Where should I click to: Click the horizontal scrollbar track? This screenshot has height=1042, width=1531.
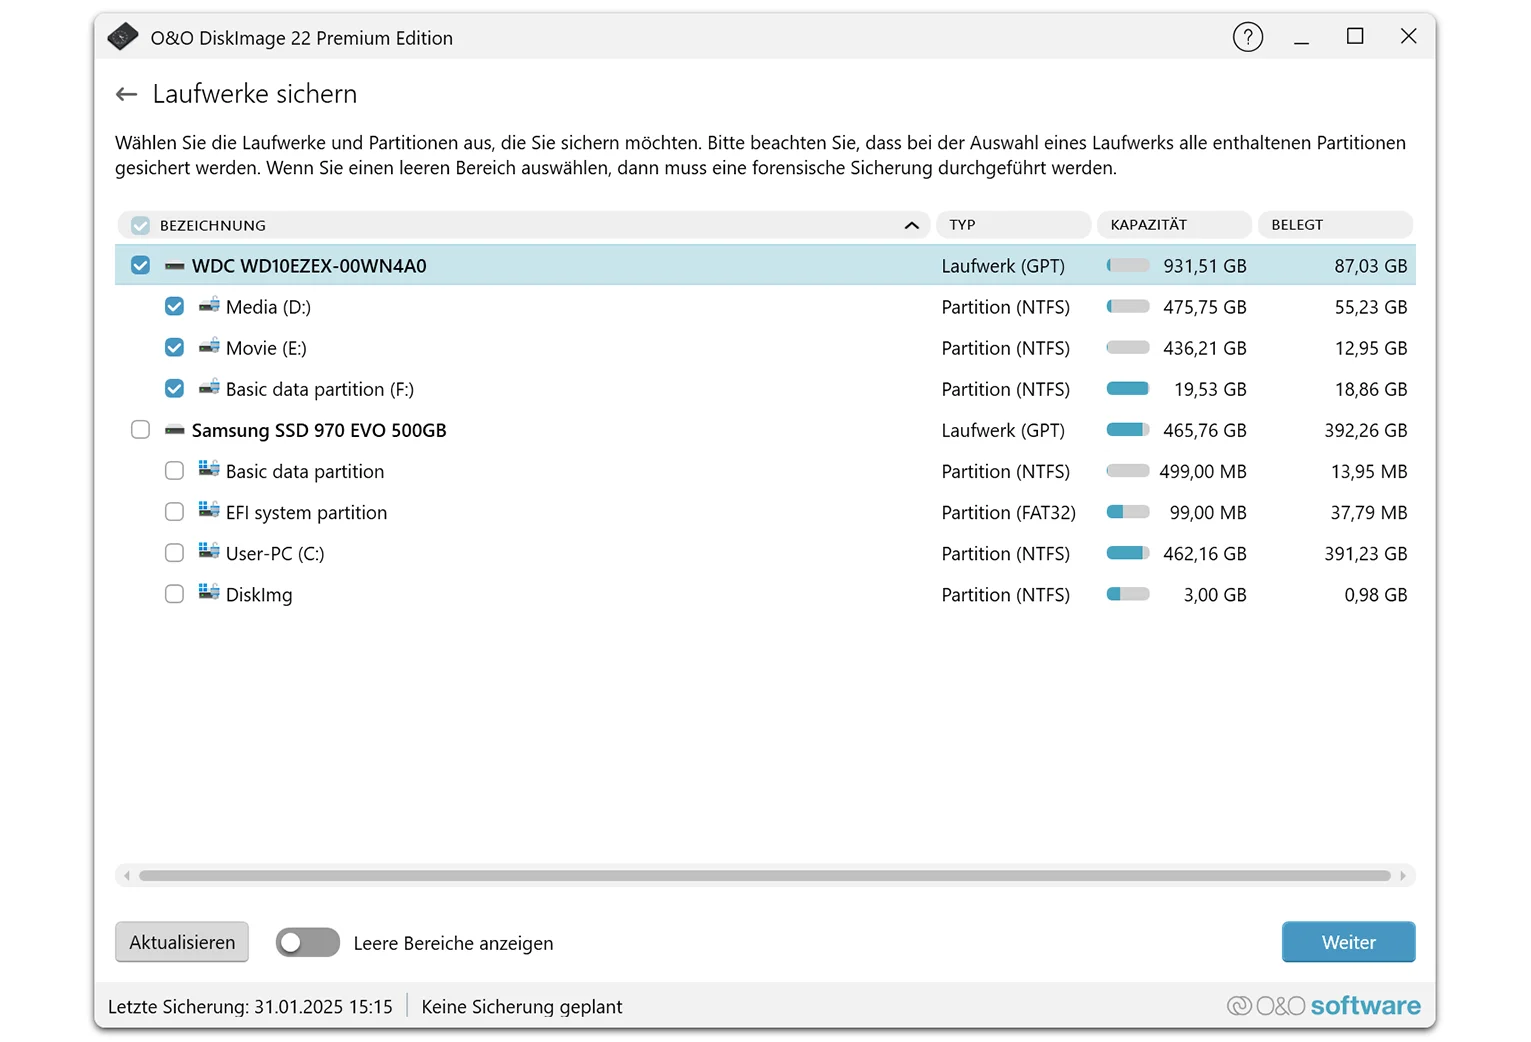[765, 876]
